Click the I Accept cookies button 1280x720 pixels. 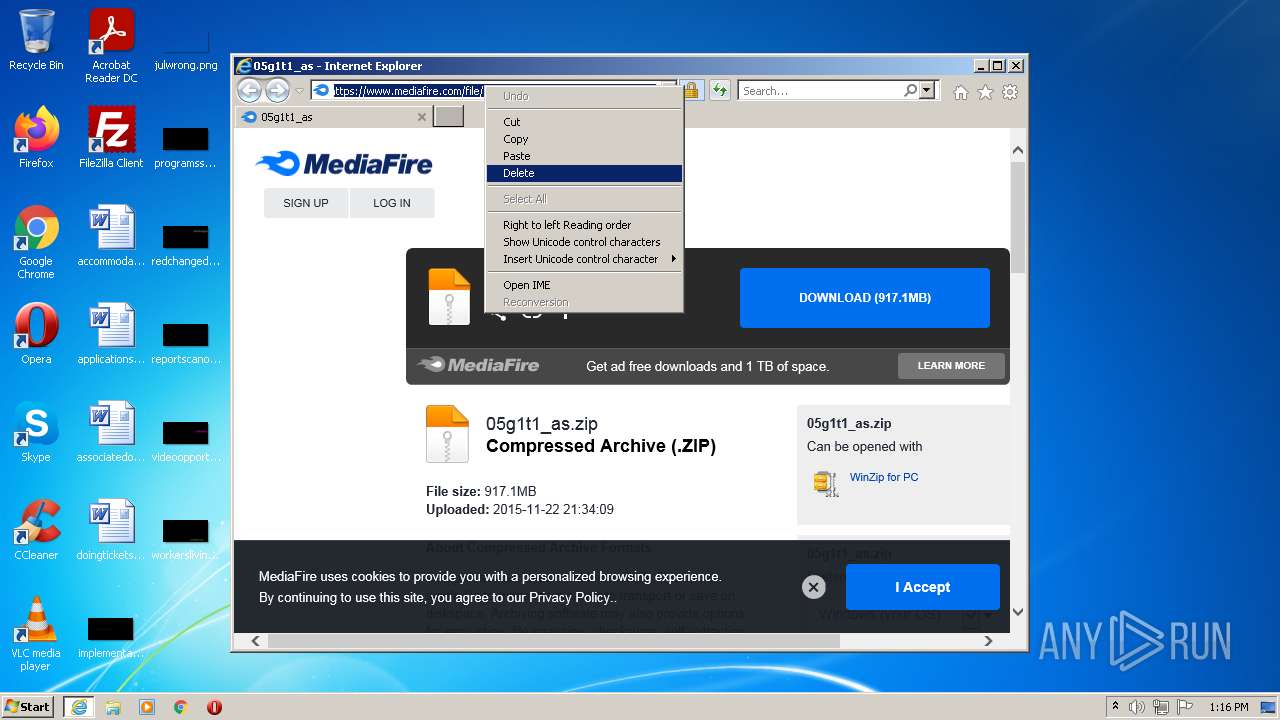point(923,587)
